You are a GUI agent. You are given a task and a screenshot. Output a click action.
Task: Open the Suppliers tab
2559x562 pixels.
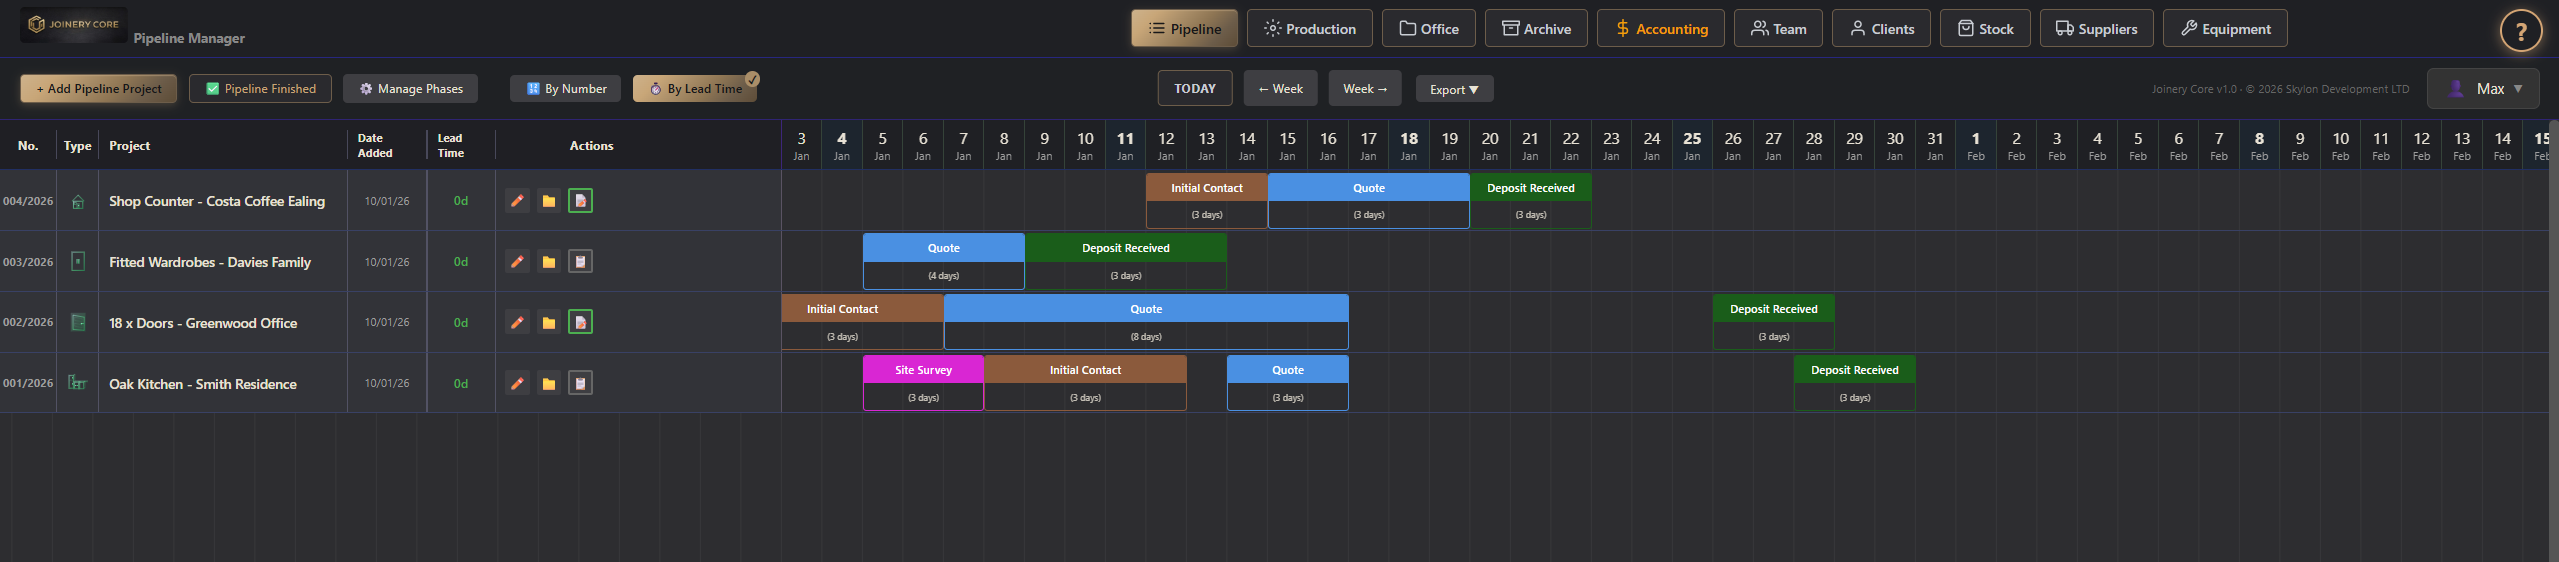[2096, 29]
